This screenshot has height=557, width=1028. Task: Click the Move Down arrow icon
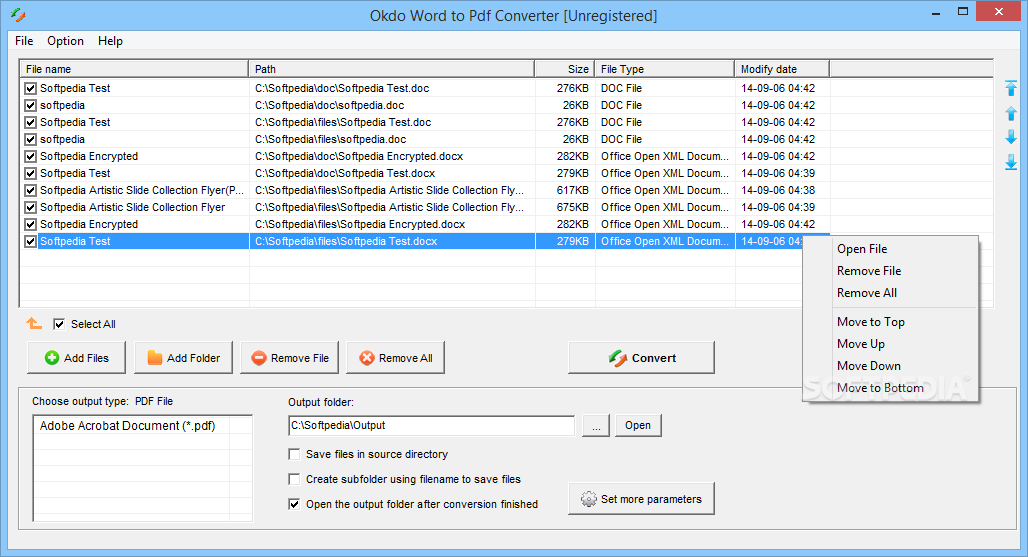1011,137
